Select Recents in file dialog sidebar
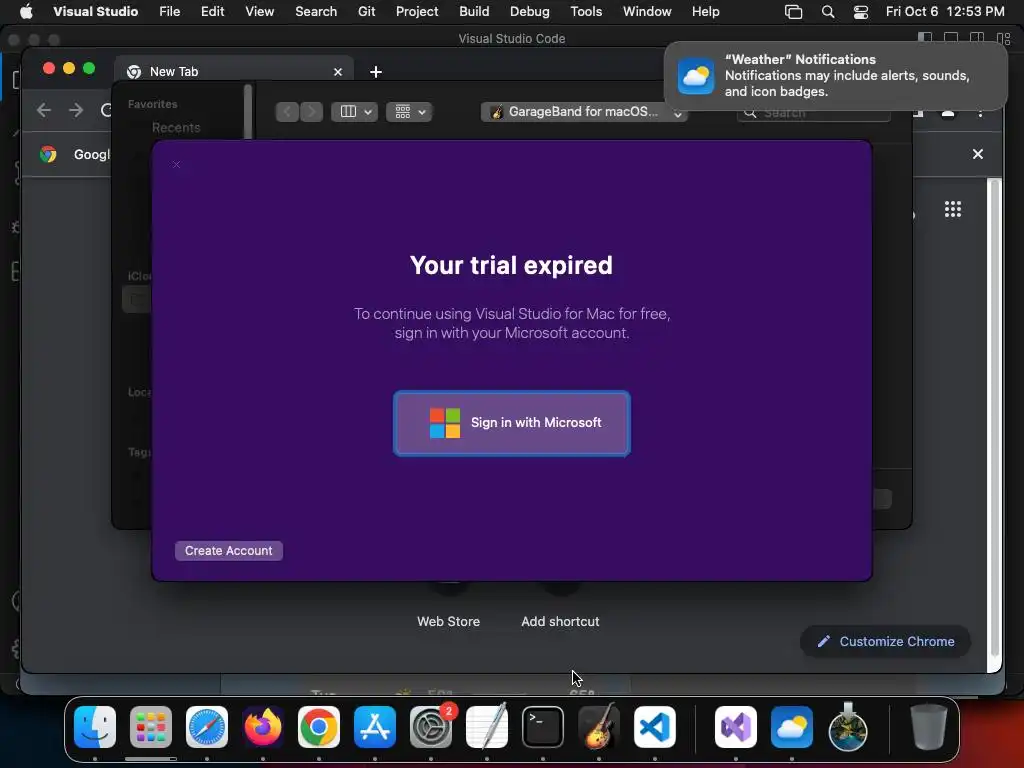 pyautogui.click(x=176, y=127)
